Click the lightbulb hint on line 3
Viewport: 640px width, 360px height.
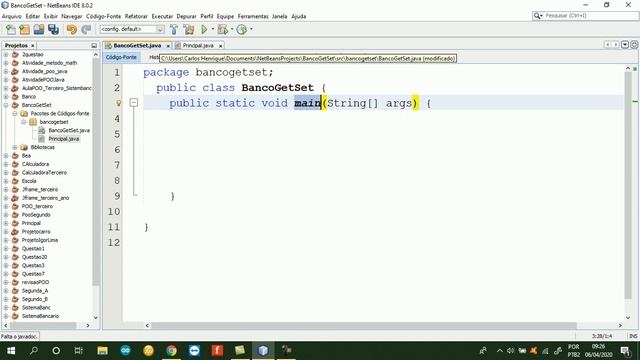[118, 103]
